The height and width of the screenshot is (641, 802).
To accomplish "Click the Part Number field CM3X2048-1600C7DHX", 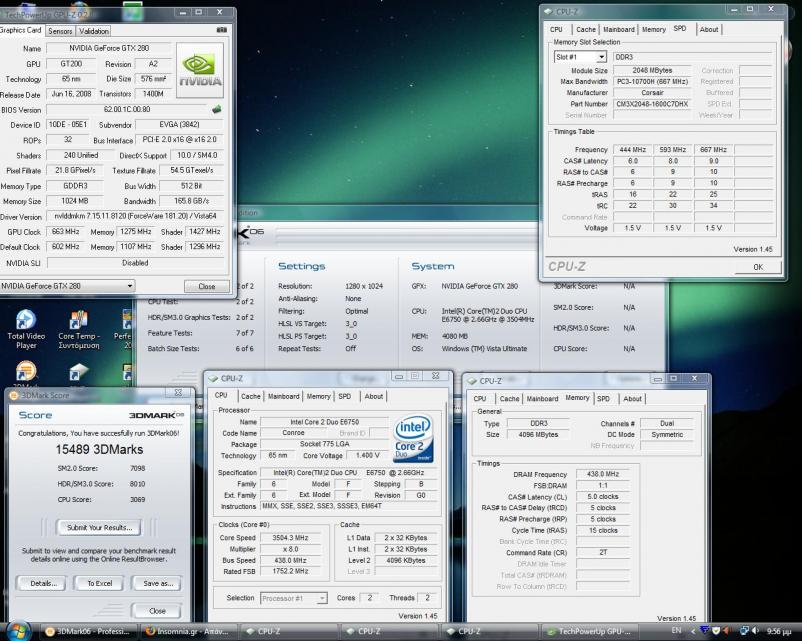I will [x=652, y=104].
